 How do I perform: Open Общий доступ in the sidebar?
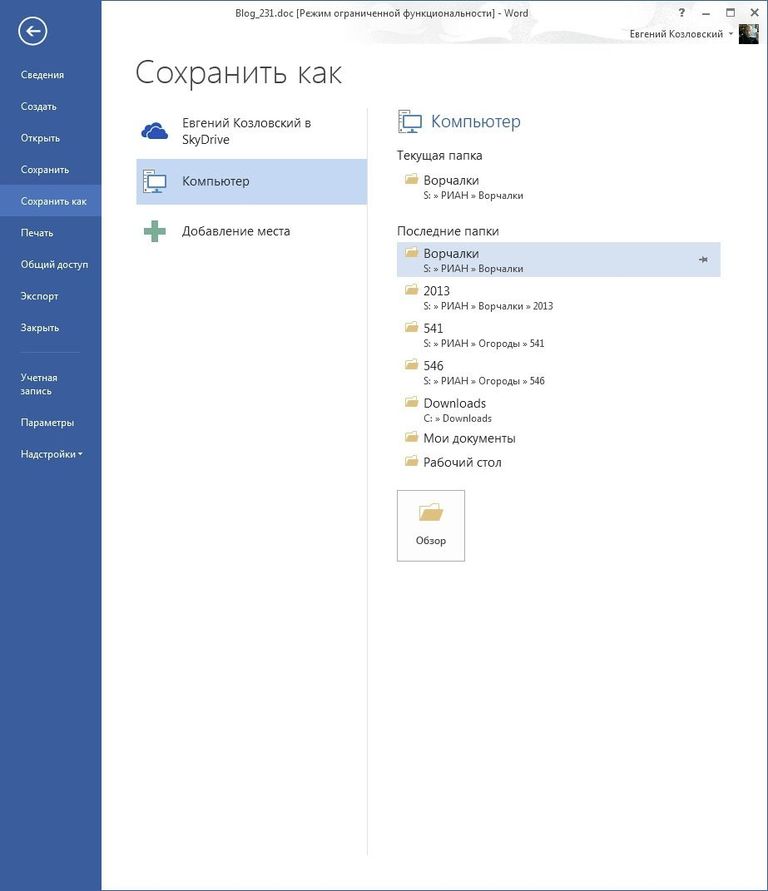tap(54, 264)
